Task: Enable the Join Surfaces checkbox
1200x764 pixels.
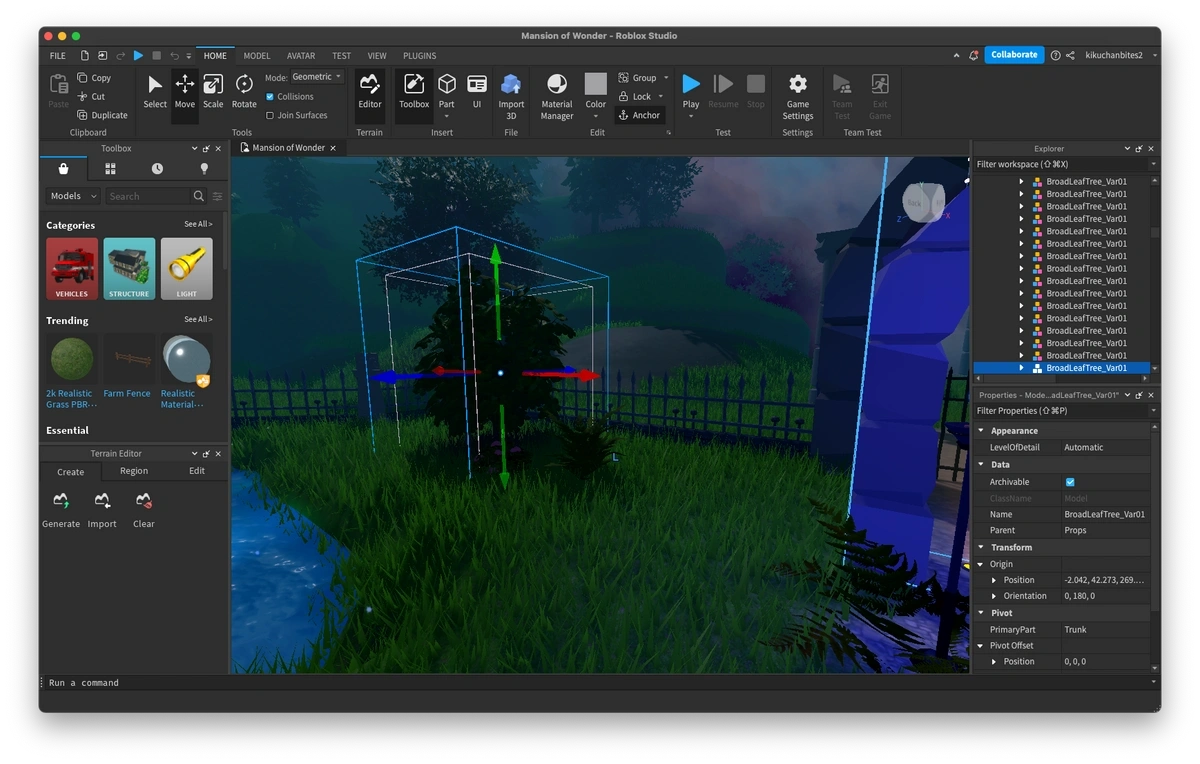Action: [270, 115]
